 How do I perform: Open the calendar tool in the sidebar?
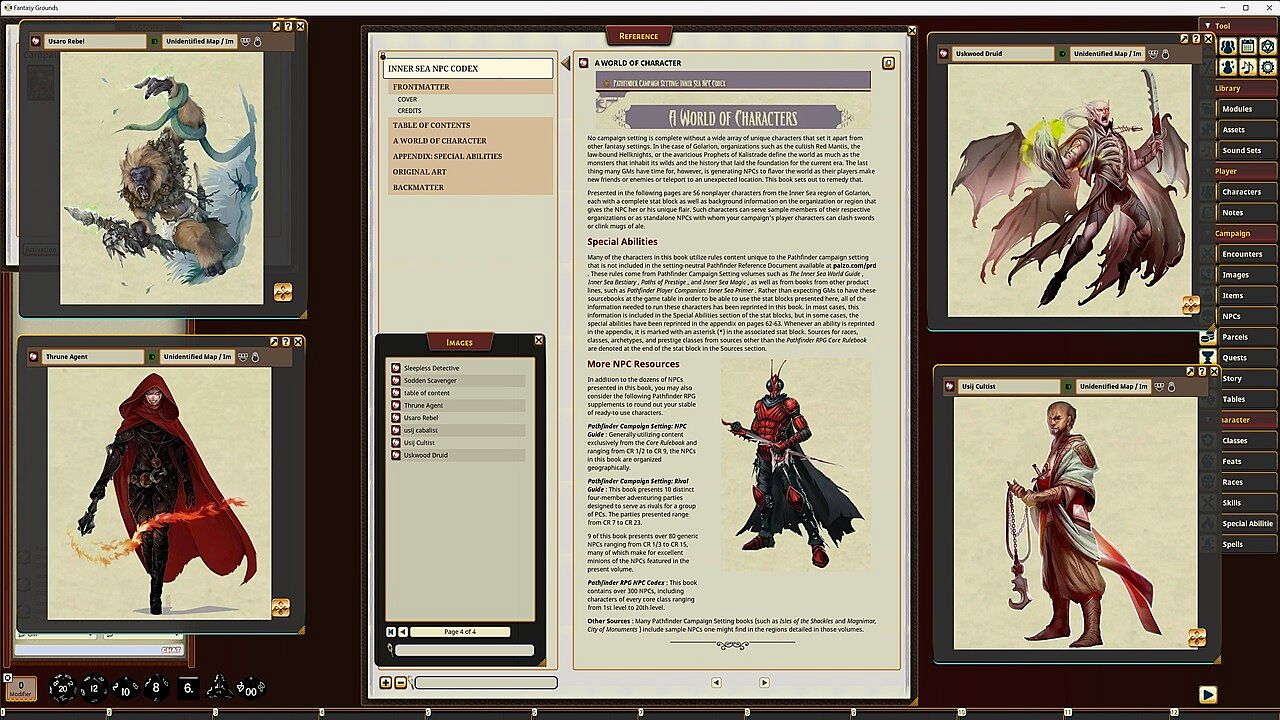click(x=1247, y=46)
